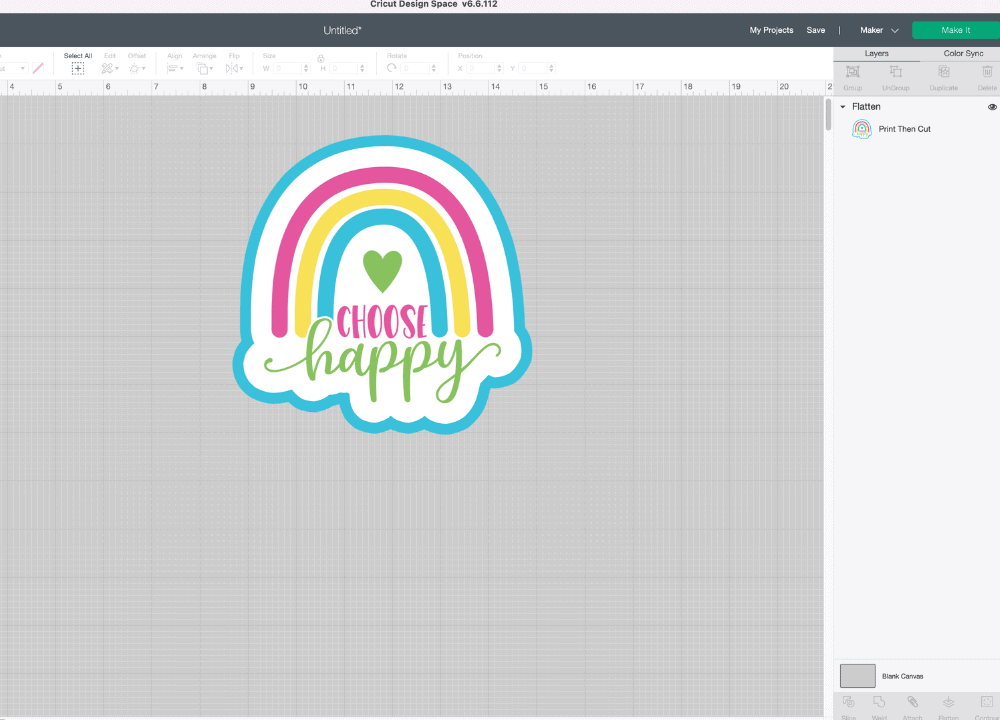Click the Blank Canvas color swatch
Screen dimensions: 1000x720
pos(857,676)
